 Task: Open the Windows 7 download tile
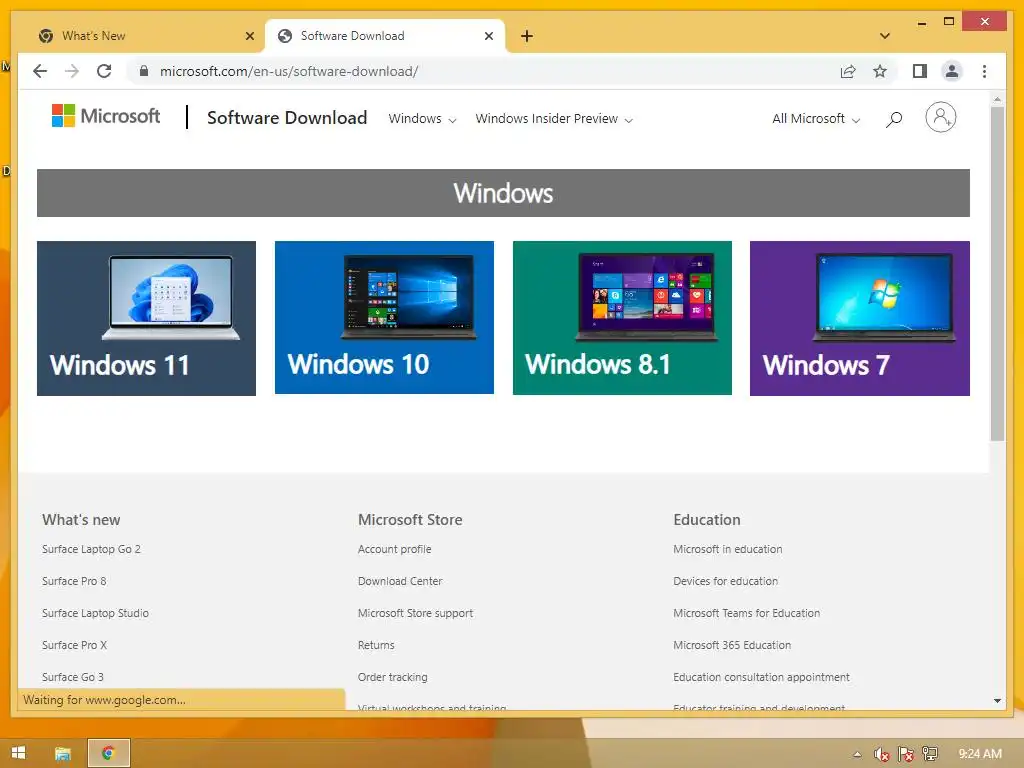point(859,318)
